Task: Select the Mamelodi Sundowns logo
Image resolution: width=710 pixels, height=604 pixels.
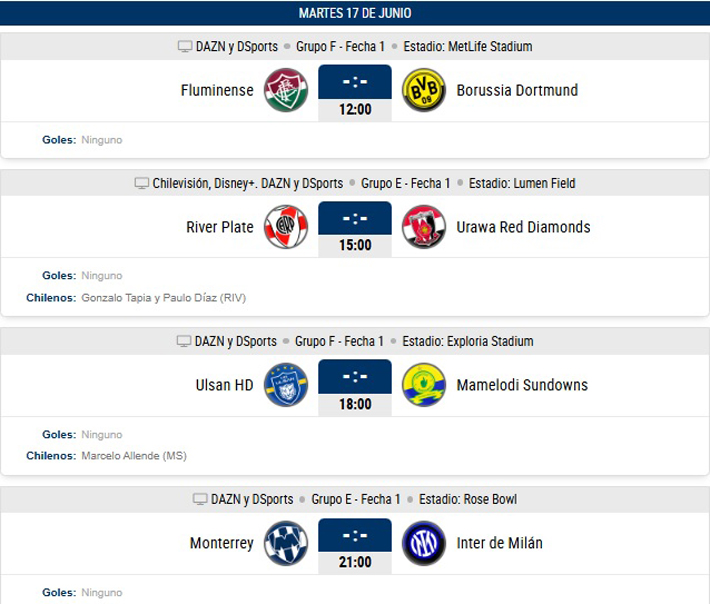Action: pyautogui.click(x=424, y=385)
